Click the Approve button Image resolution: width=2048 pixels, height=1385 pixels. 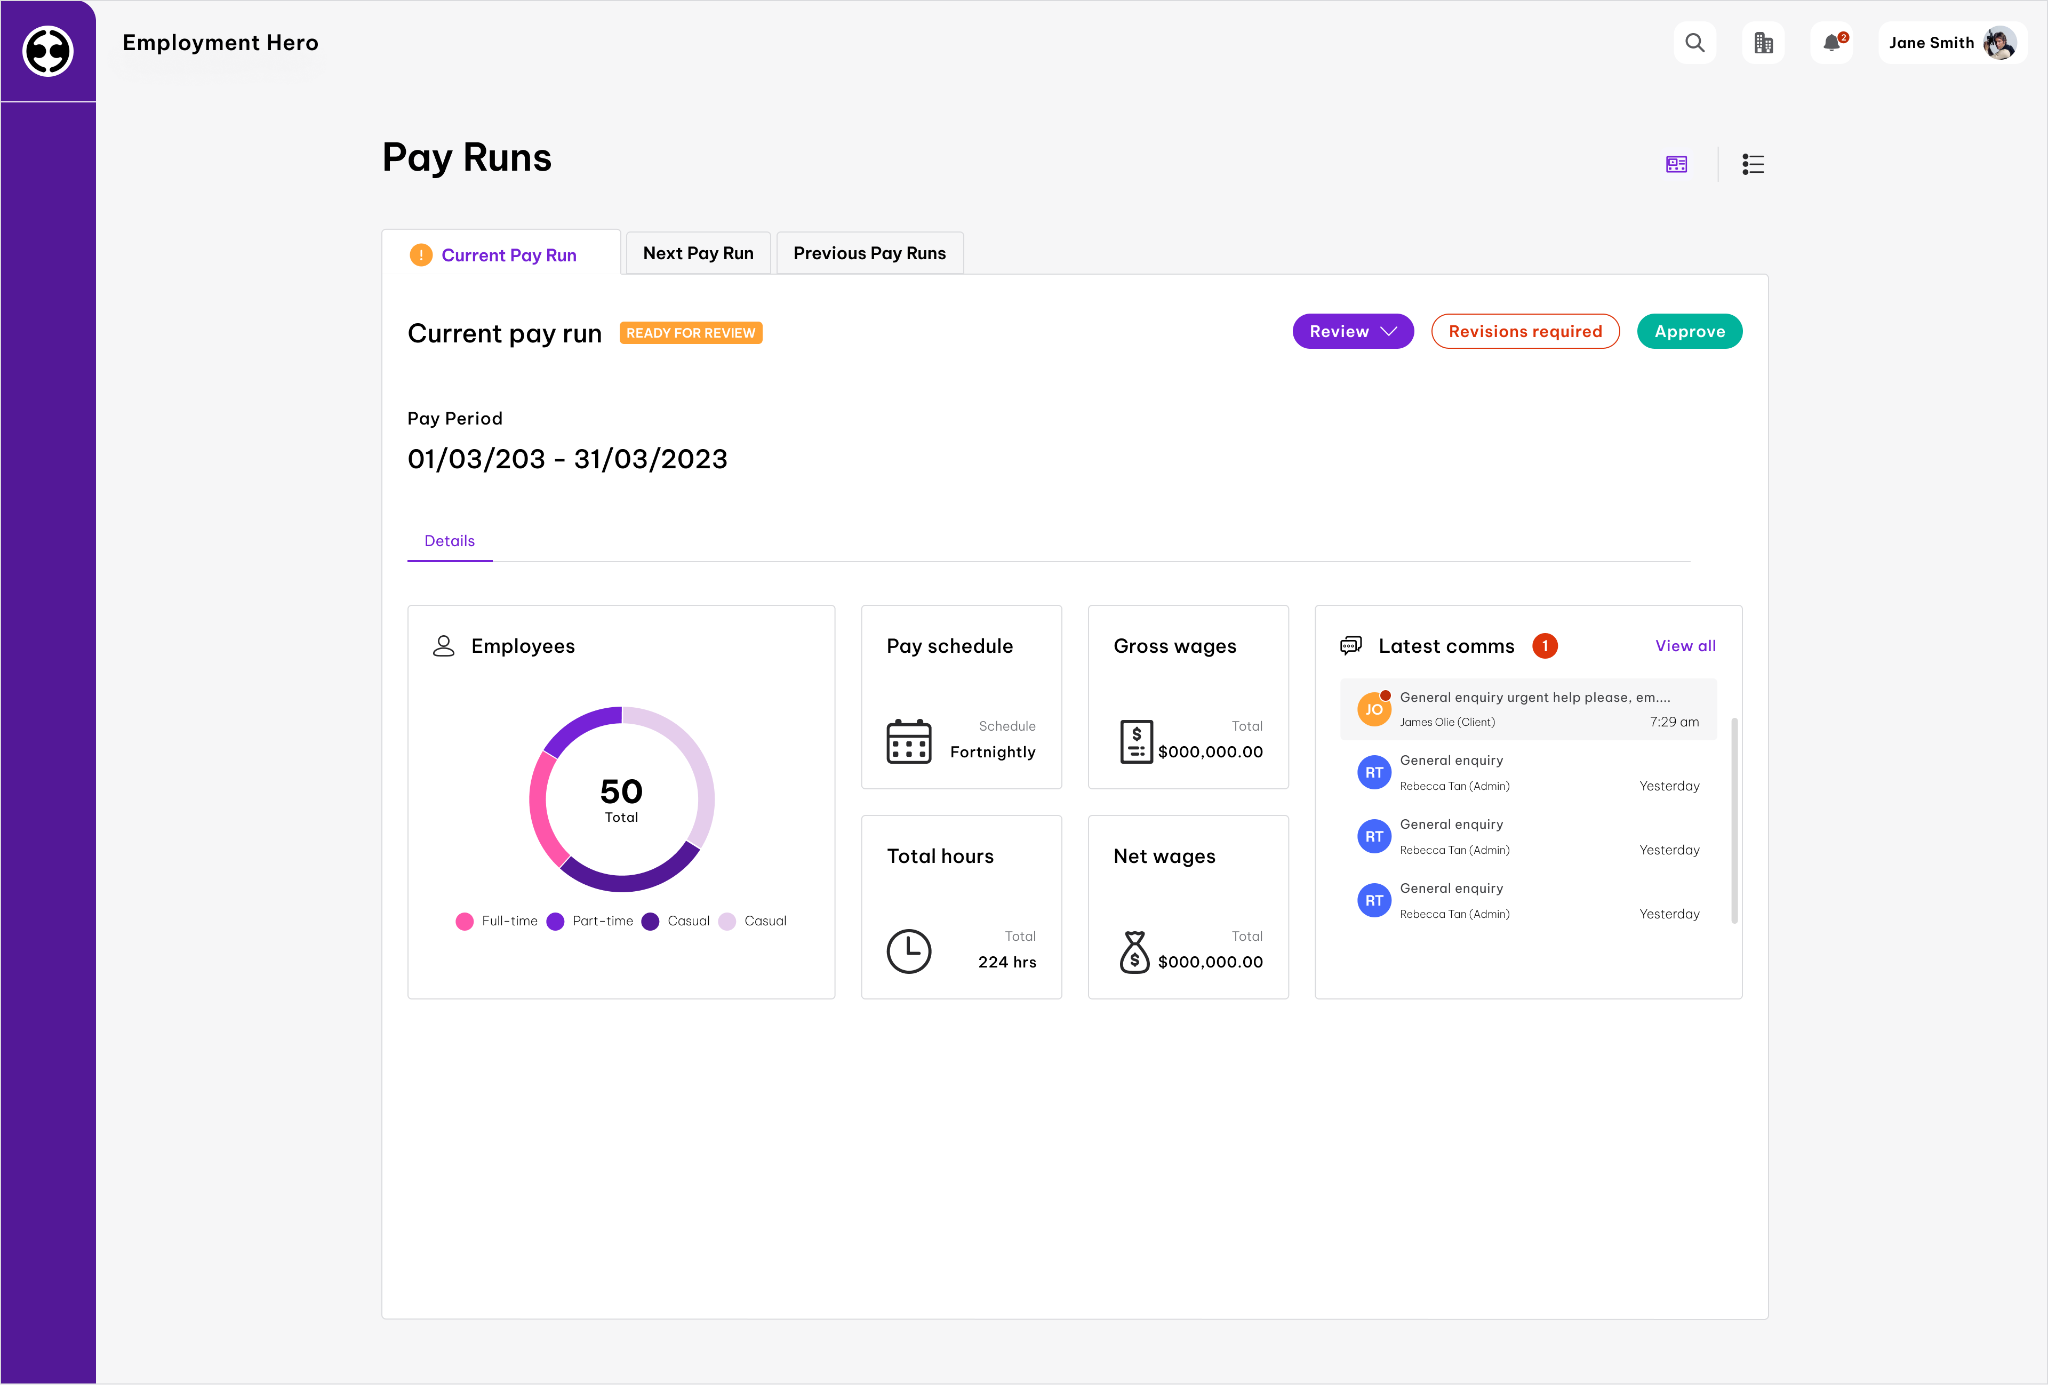click(x=1689, y=331)
